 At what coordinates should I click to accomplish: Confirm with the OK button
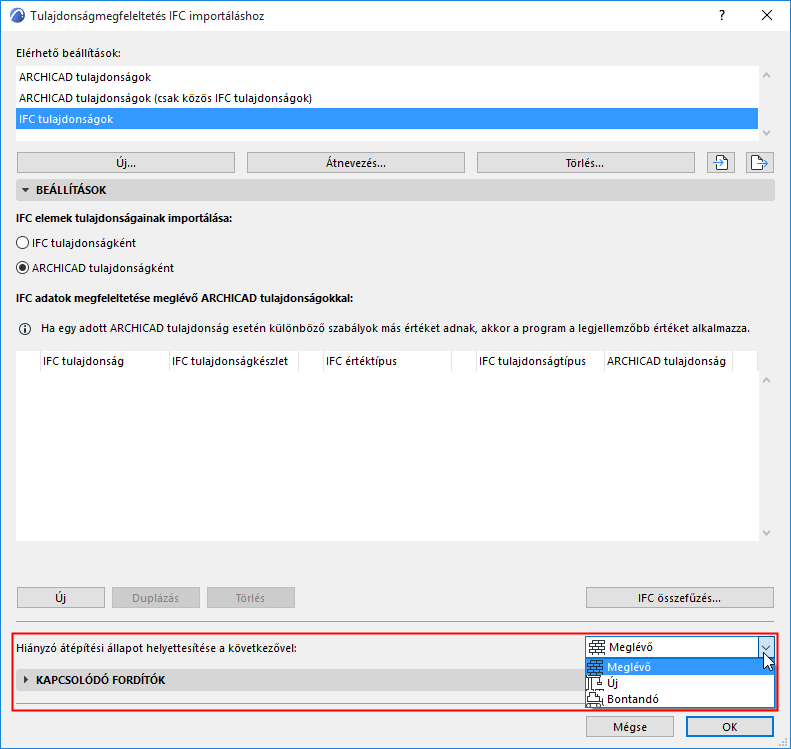[729, 727]
